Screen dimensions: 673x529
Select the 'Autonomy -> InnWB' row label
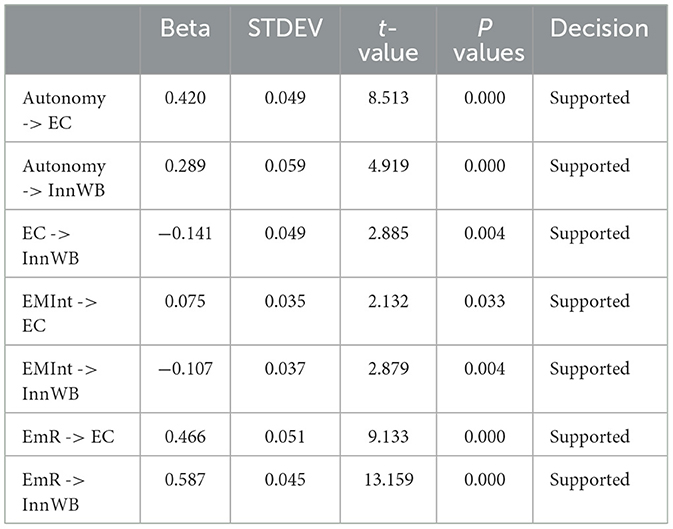point(64,177)
